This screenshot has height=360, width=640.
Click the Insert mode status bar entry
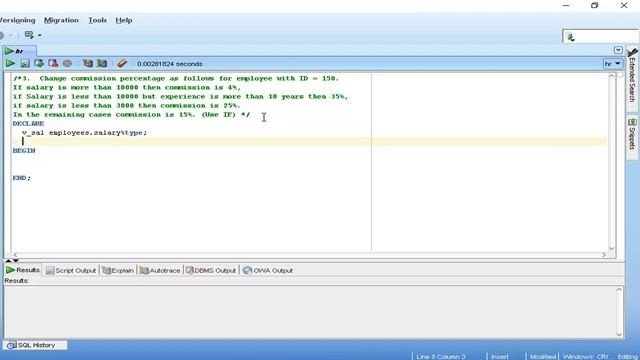pos(500,357)
